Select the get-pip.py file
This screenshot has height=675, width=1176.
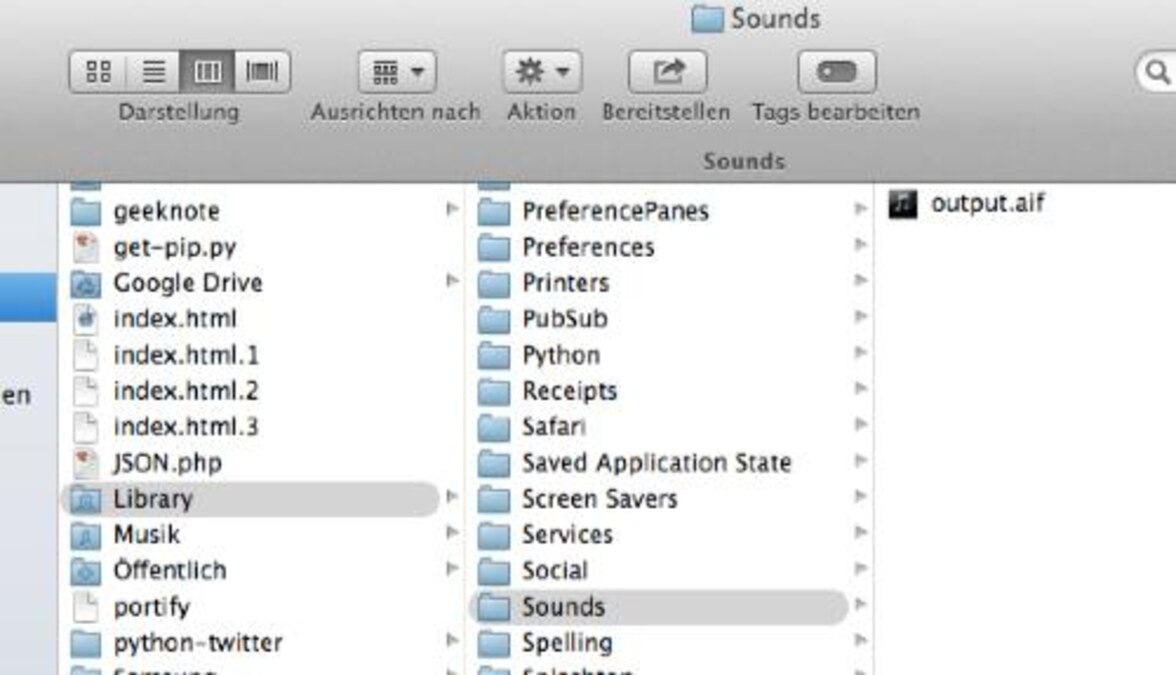174,247
